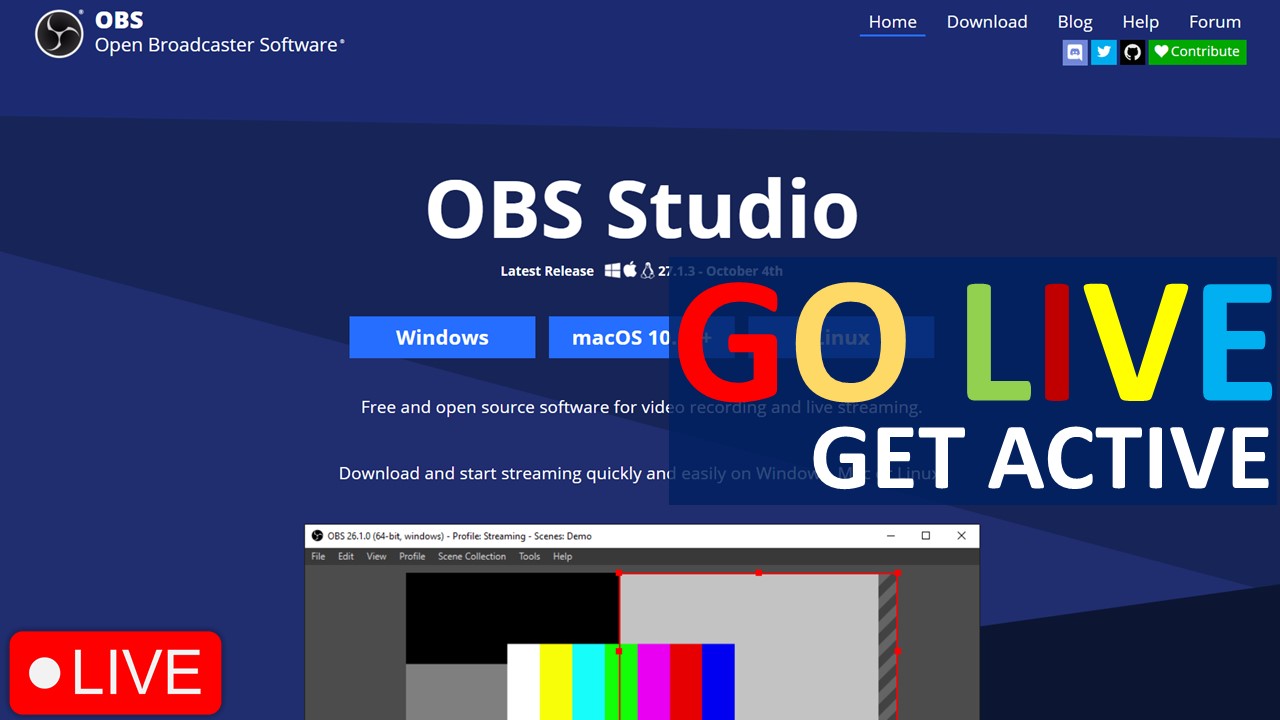Open the Help nav link
The image size is (1280, 720).
(1140, 22)
